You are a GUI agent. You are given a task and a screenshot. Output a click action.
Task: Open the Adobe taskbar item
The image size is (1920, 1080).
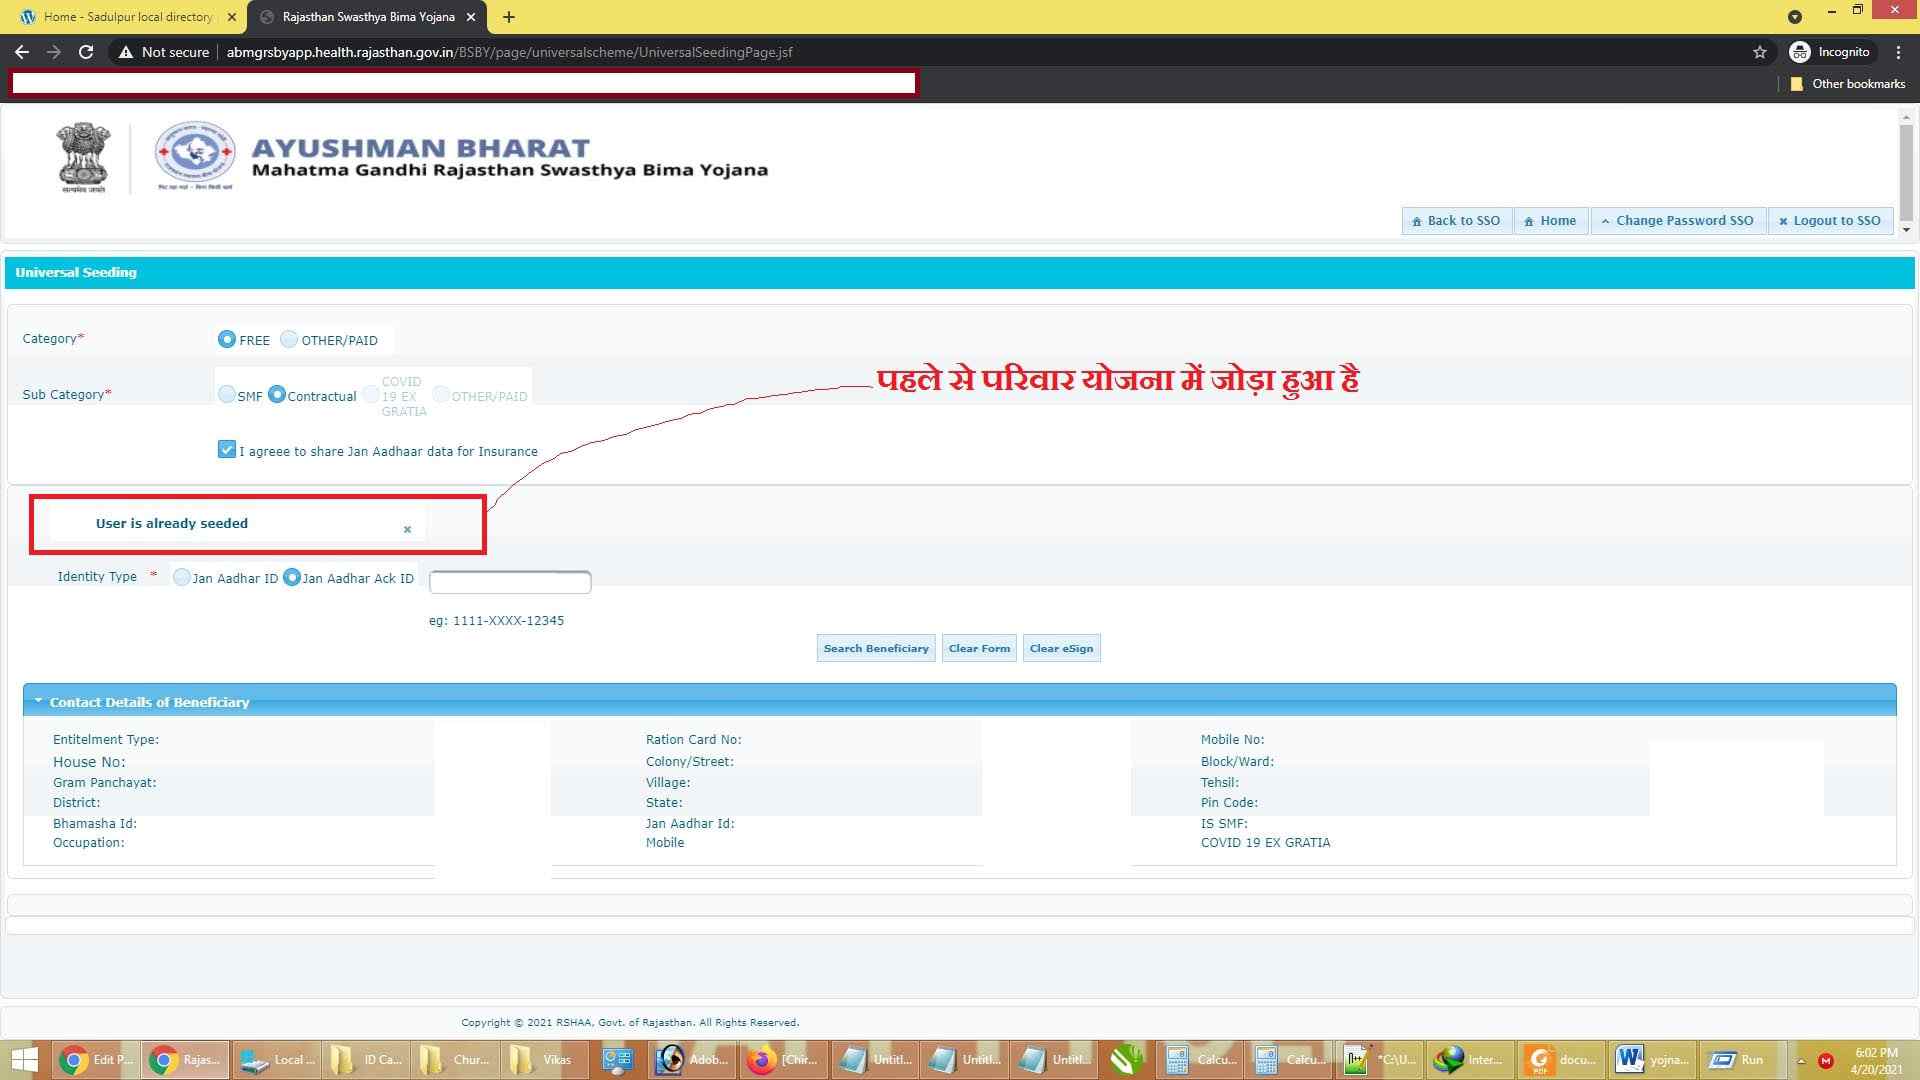pyautogui.click(x=692, y=1060)
